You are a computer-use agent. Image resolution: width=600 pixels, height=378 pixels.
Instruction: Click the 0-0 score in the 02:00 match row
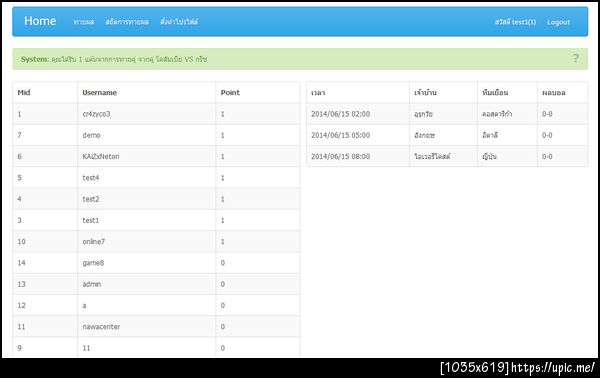click(547, 114)
